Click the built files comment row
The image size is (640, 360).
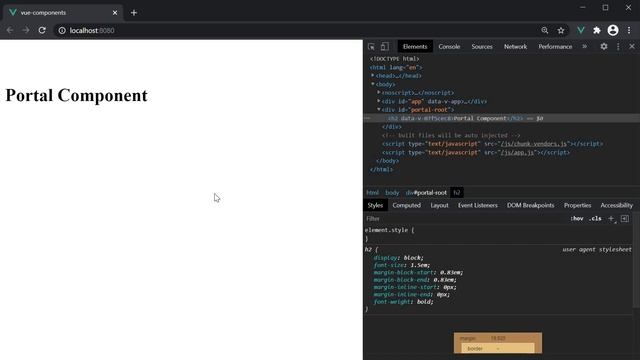click(451, 136)
